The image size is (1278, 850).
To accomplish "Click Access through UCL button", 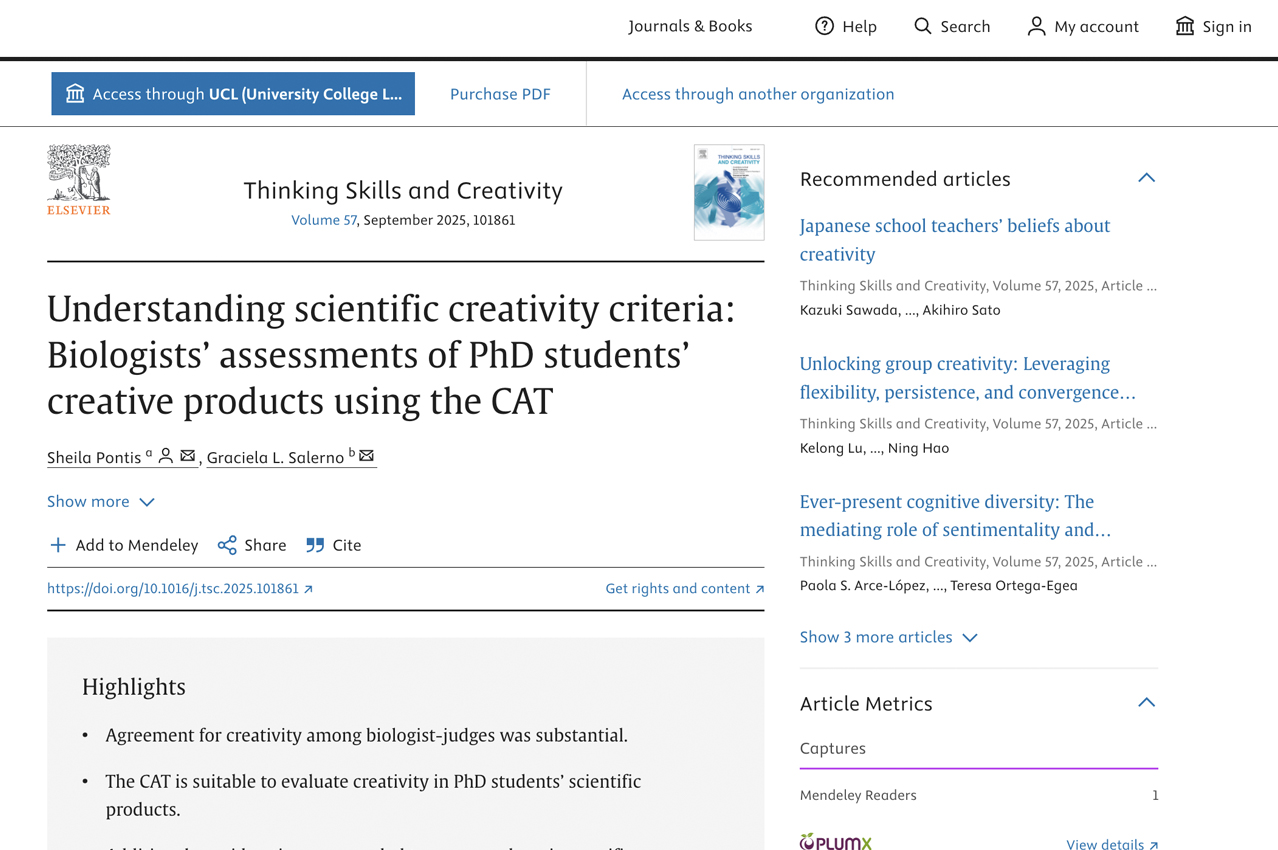I will click(233, 94).
